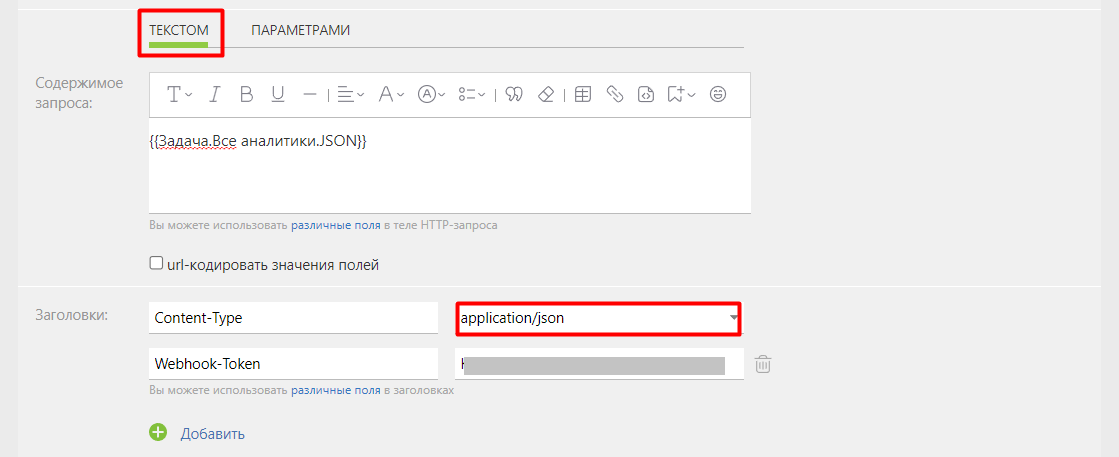
Task: Apply italic formatting
Action: tap(215, 94)
